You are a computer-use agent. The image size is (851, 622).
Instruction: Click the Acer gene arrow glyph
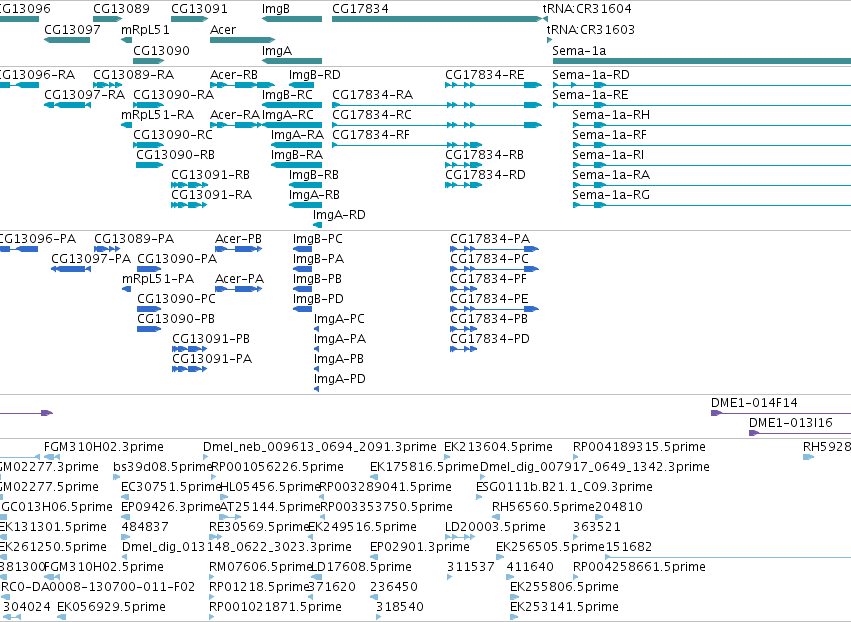(x=242, y=40)
